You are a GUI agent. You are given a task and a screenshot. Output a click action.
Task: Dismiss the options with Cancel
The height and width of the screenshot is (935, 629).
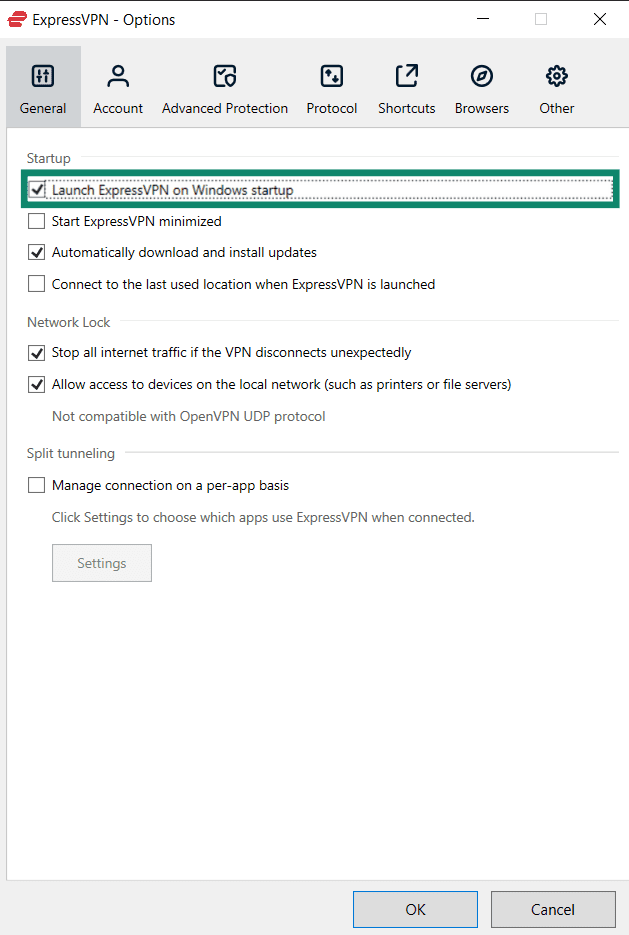click(x=552, y=909)
